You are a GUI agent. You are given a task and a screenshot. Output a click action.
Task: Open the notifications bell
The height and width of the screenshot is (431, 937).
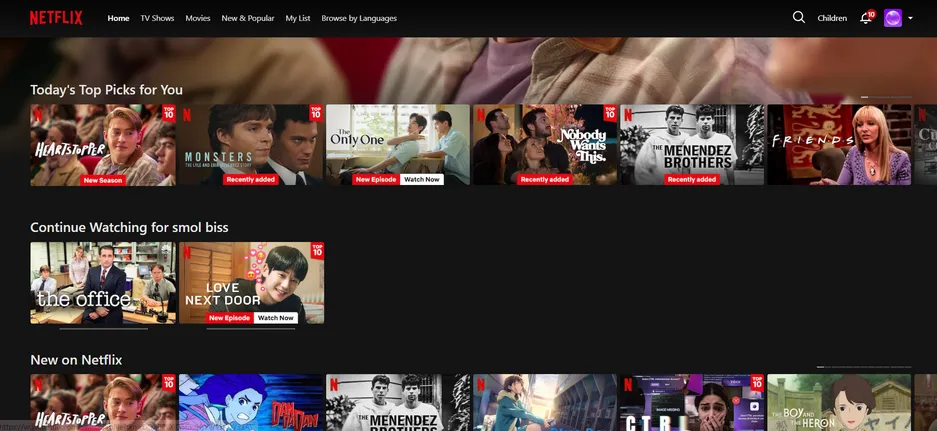pyautogui.click(x=866, y=18)
